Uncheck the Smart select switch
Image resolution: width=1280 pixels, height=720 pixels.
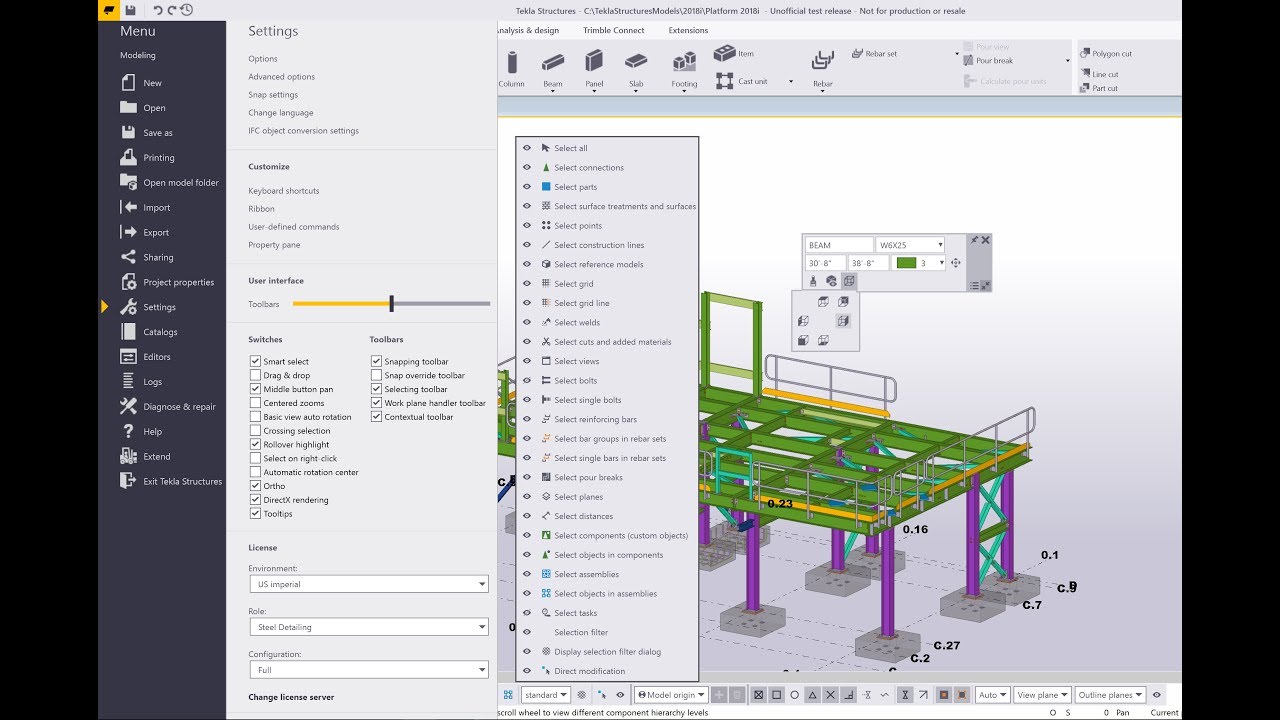255,361
